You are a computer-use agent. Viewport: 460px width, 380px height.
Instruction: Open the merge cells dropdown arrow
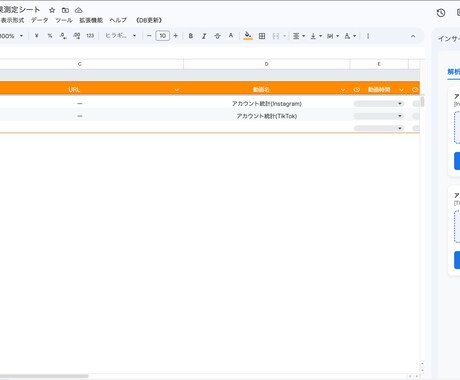(284, 36)
